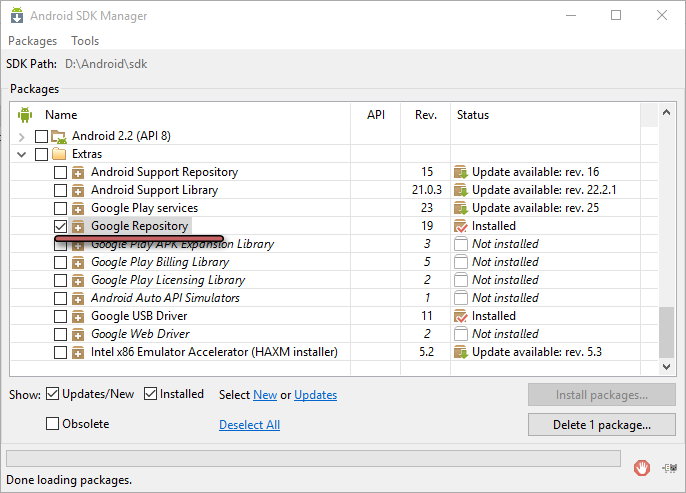
Task: Open the Tools menu
Action: [x=85, y=41]
